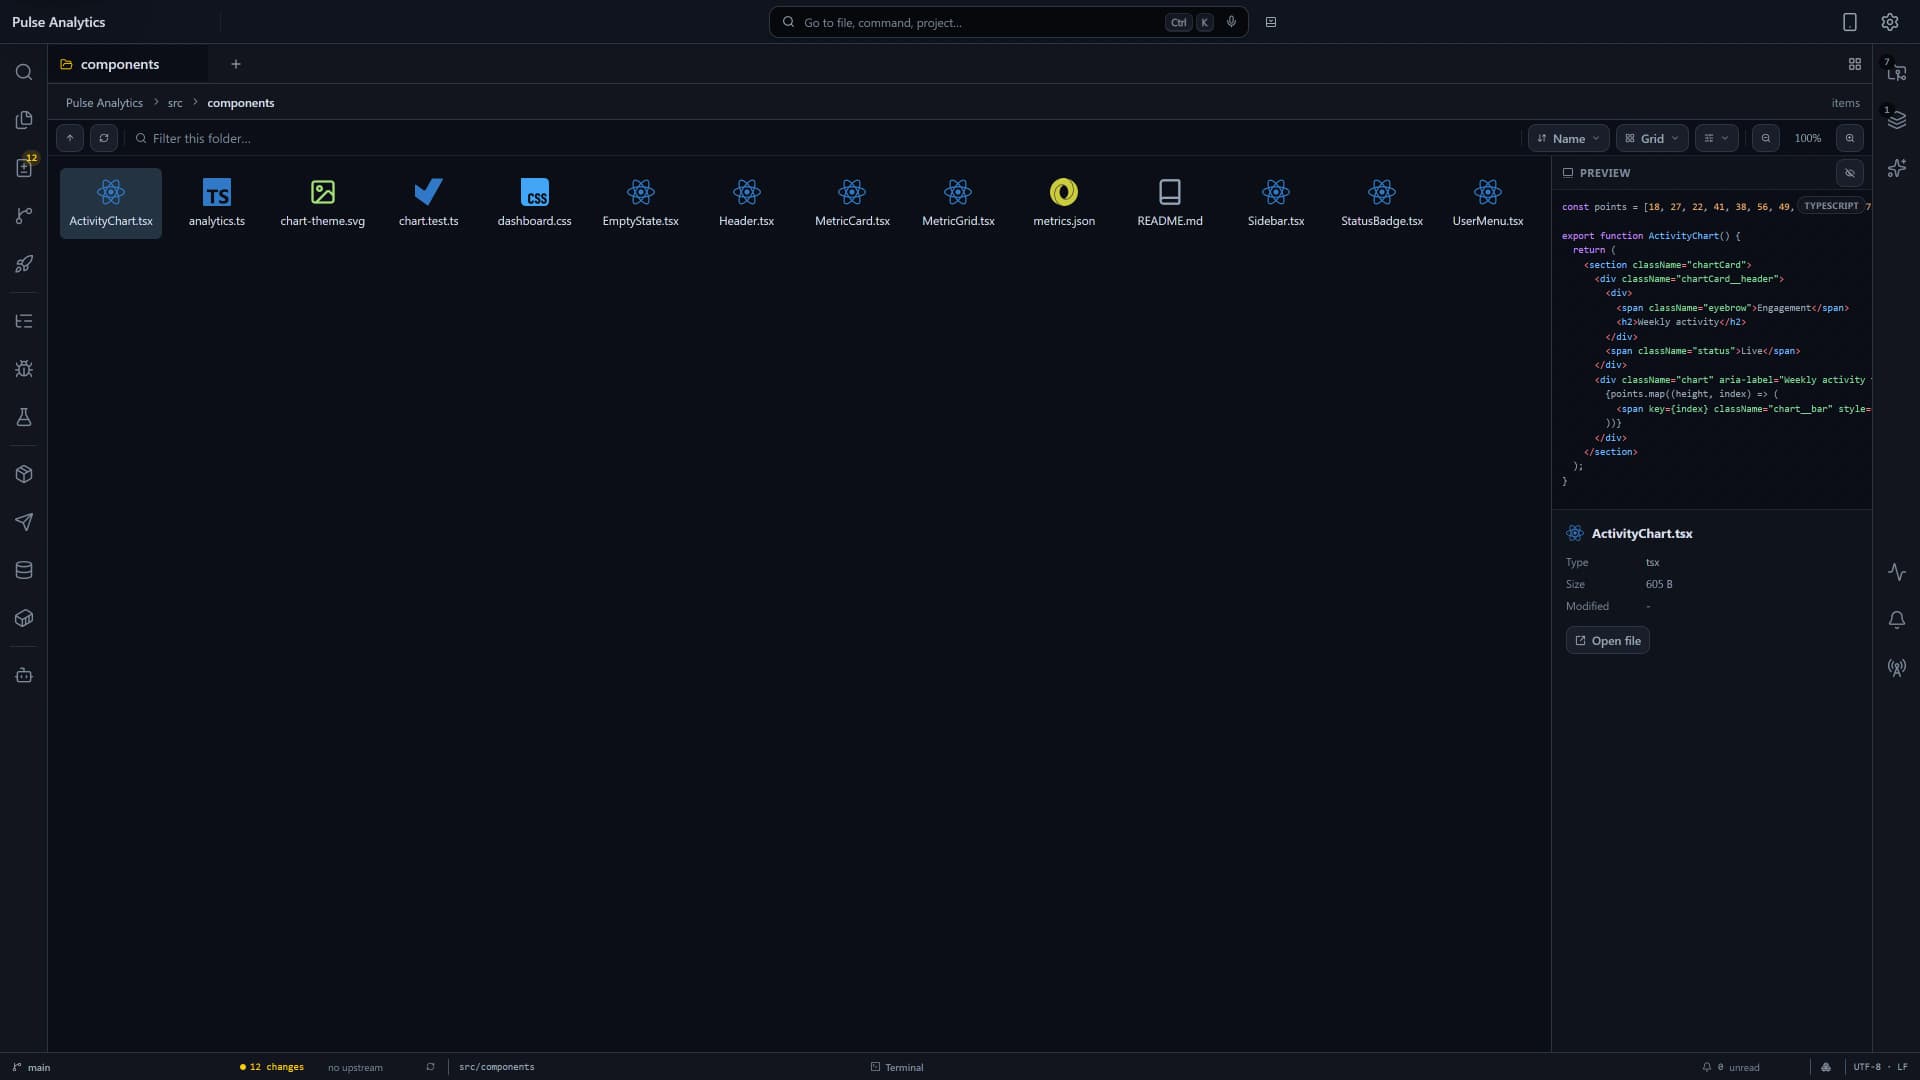Click the settings gear icon
Image resolution: width=1920 pixels, height=1080 pixels.
tap(1890, 22)
